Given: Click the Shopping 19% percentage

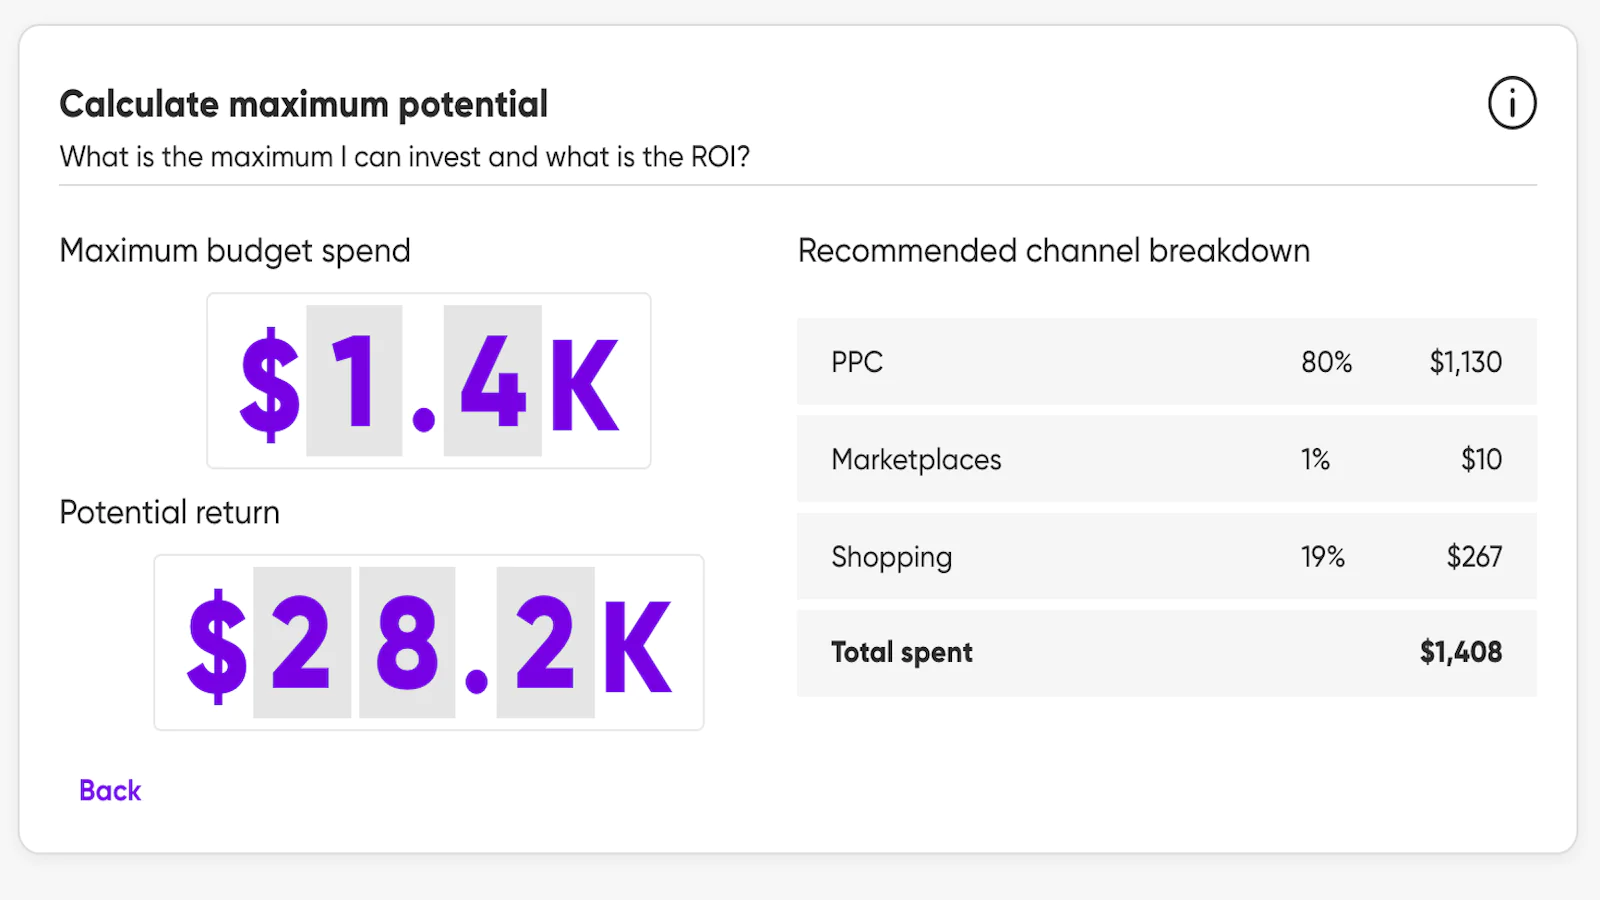Looking at the screenshot, I should 1322,556.
